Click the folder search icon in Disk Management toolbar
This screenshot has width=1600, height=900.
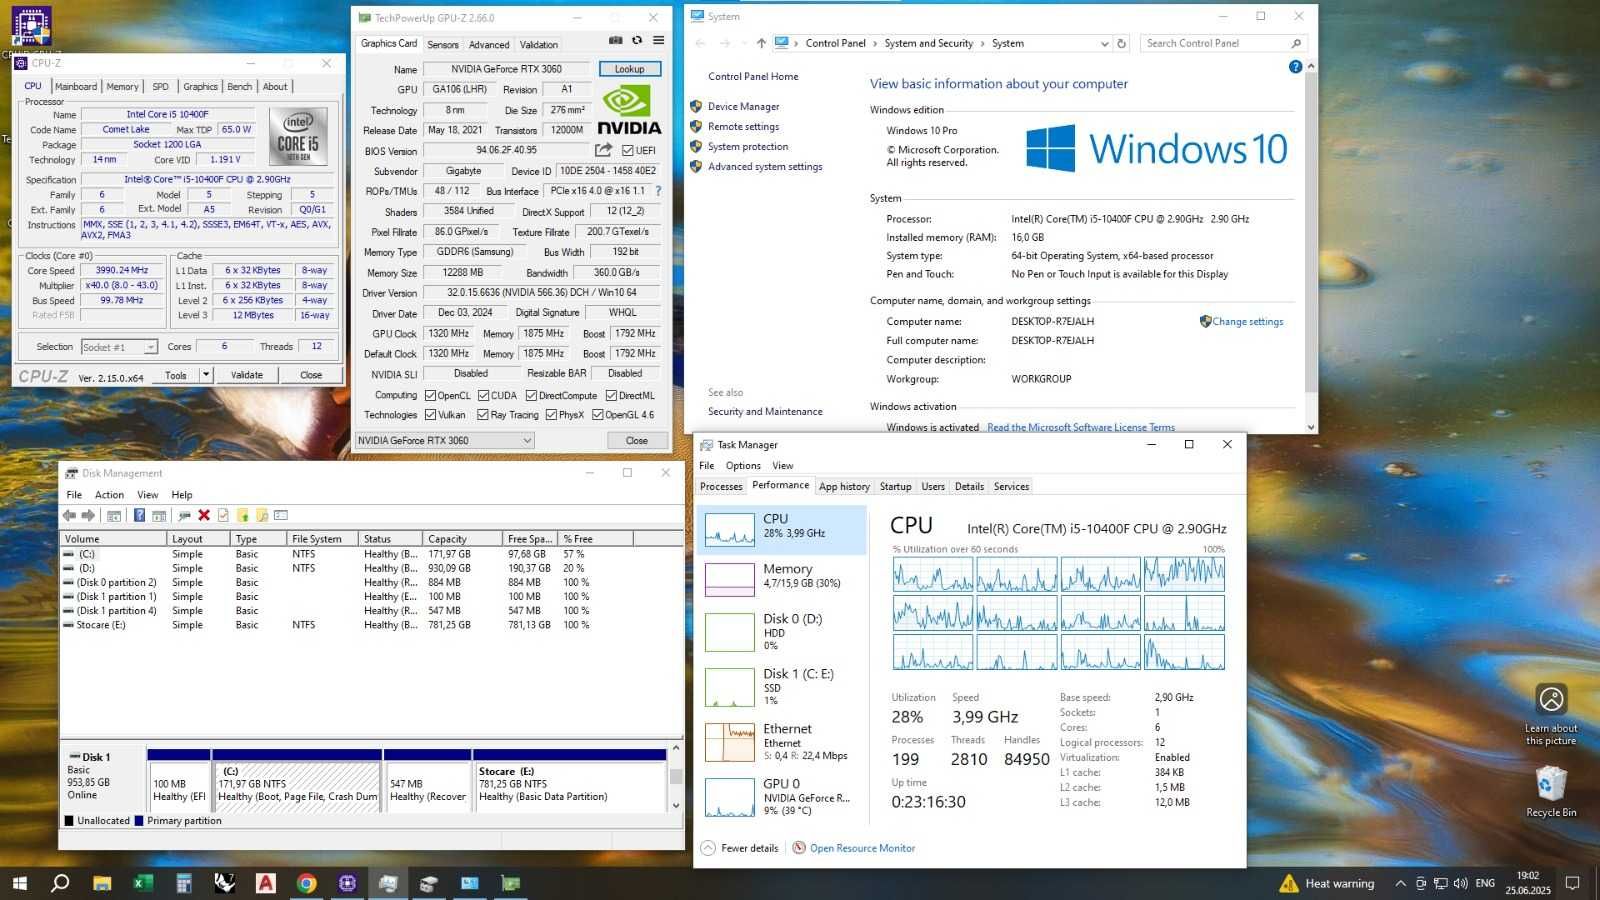click(x=262, y=516)
